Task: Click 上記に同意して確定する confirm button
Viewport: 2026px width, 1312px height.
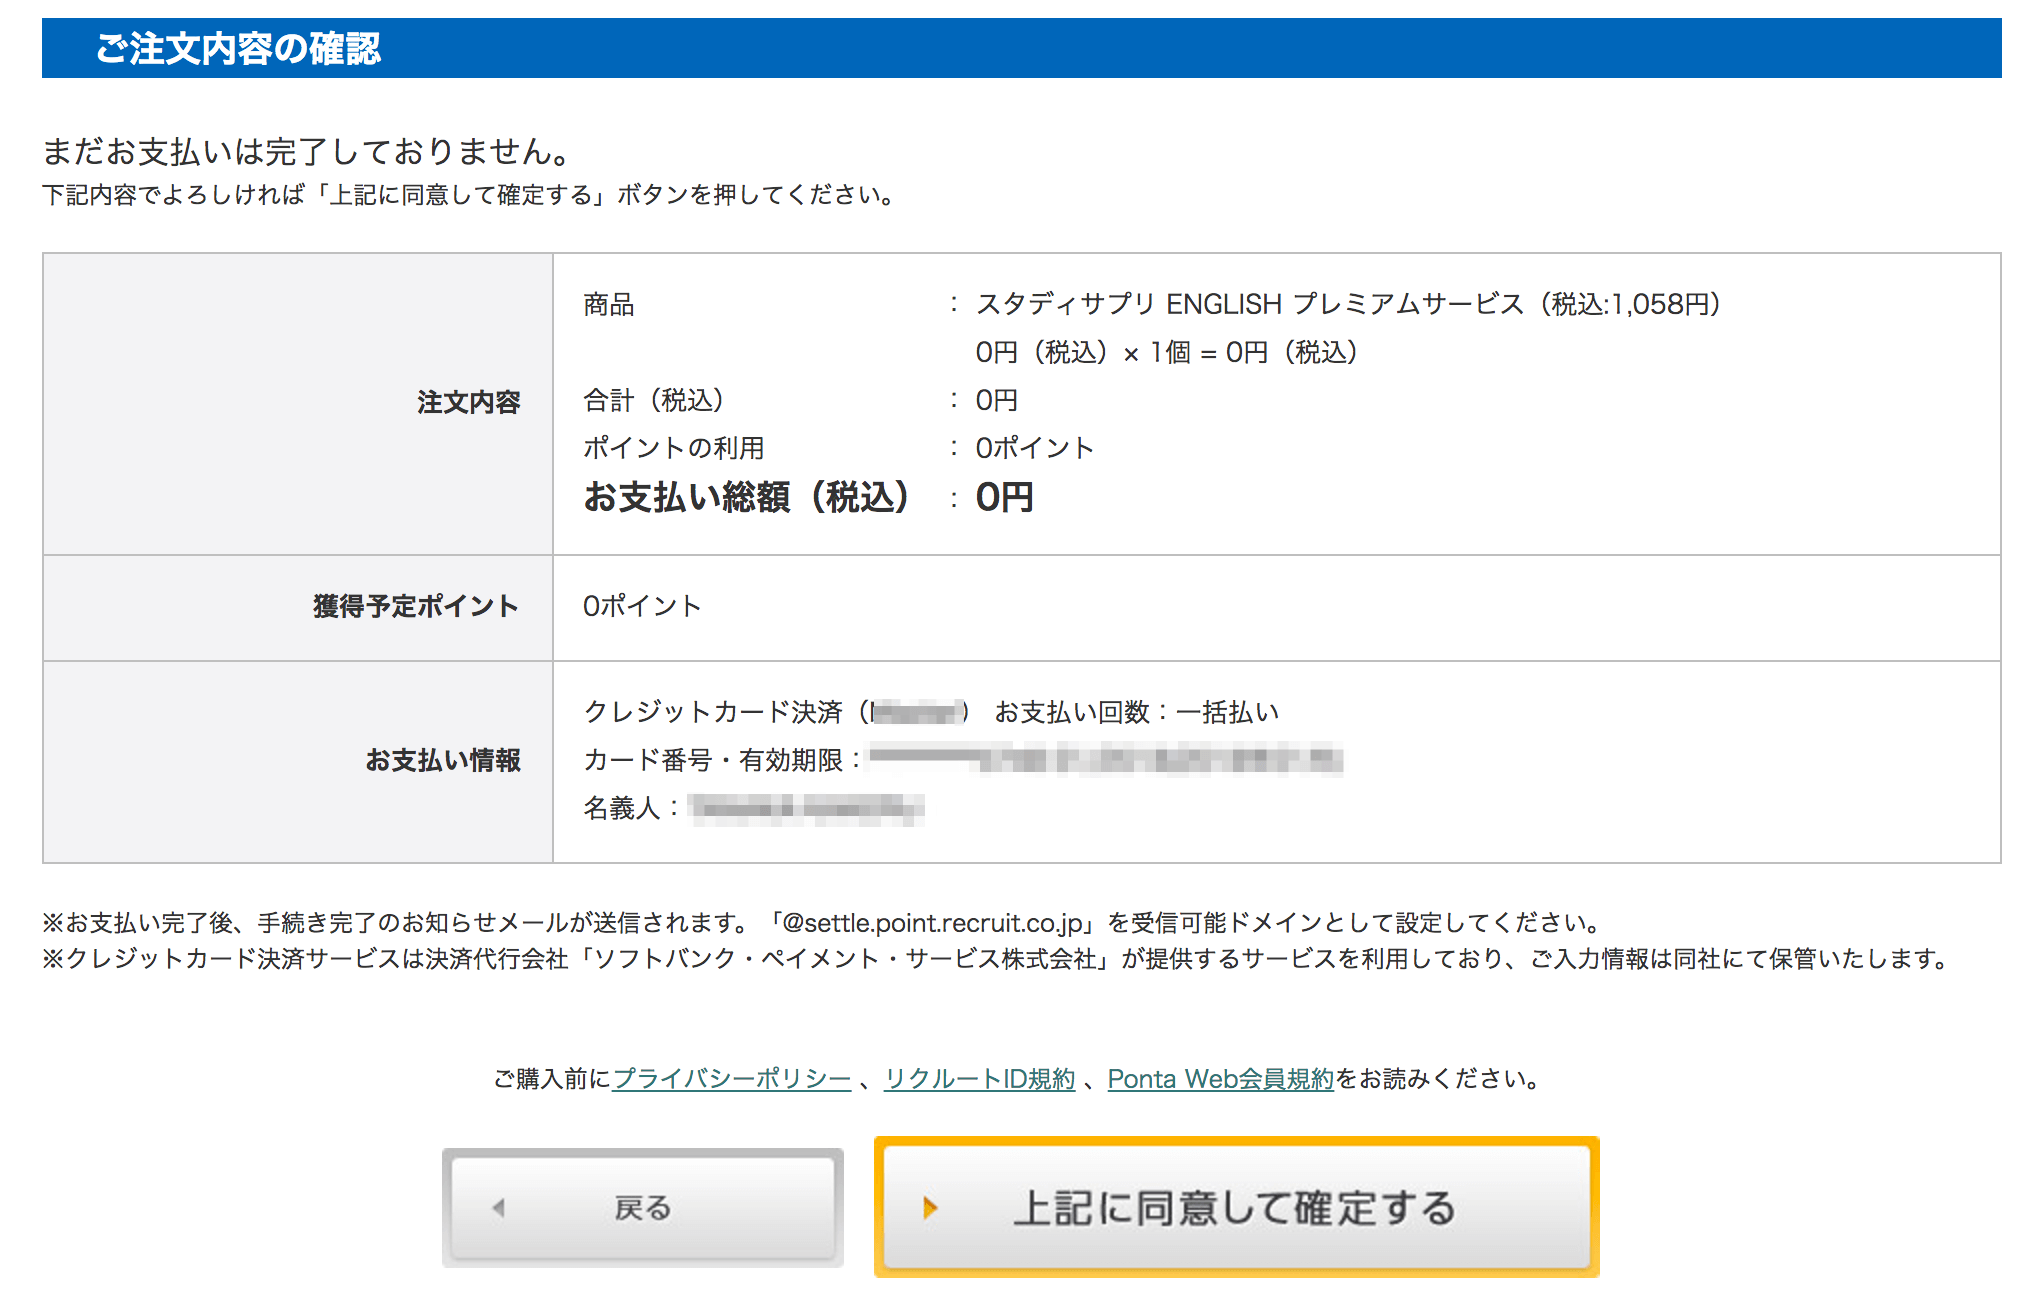Action: click(1236, 1207)
